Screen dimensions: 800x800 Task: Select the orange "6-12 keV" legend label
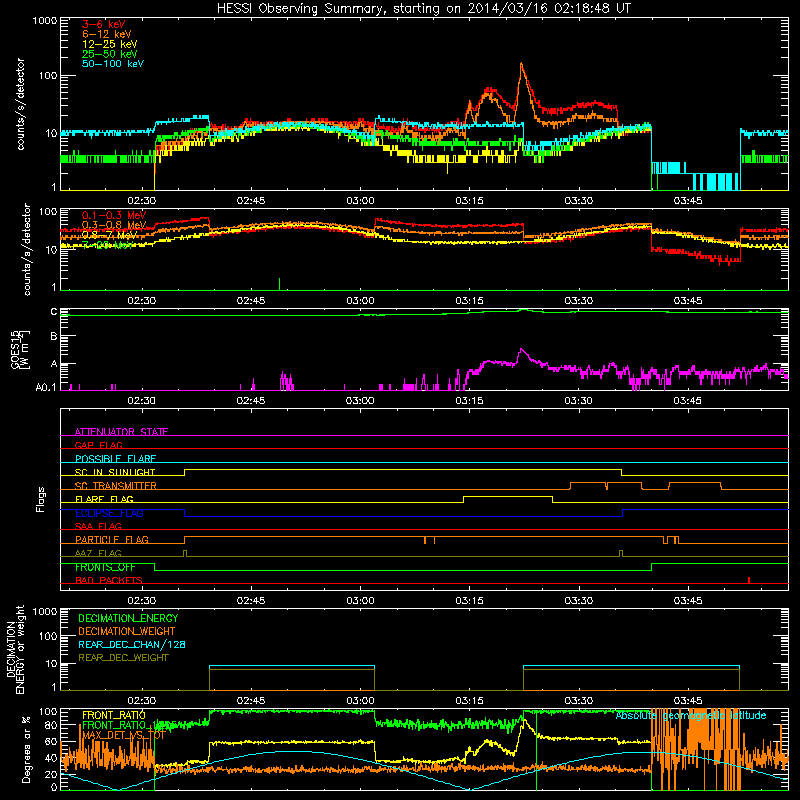107,34
